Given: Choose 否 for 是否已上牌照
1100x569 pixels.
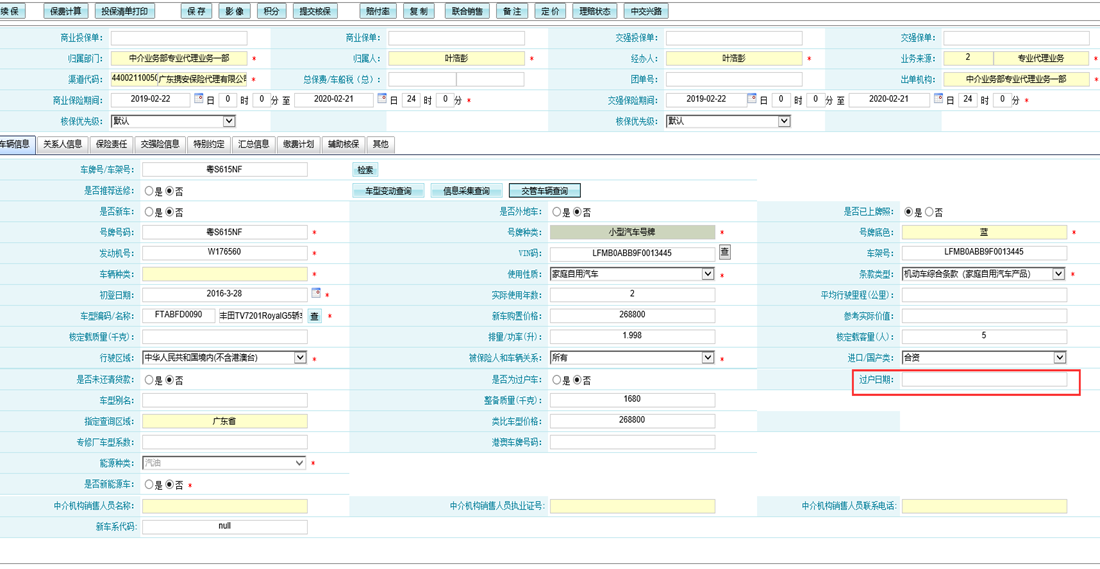Looking at the screenshot, I should 929,212.
